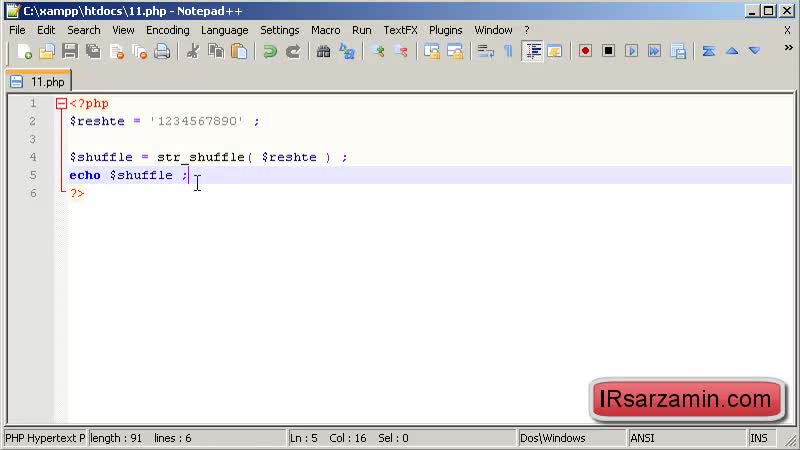Open a file with the Open folder icon
The width and height of the screenshot is (800, 450).
click(x=47, y=52)
